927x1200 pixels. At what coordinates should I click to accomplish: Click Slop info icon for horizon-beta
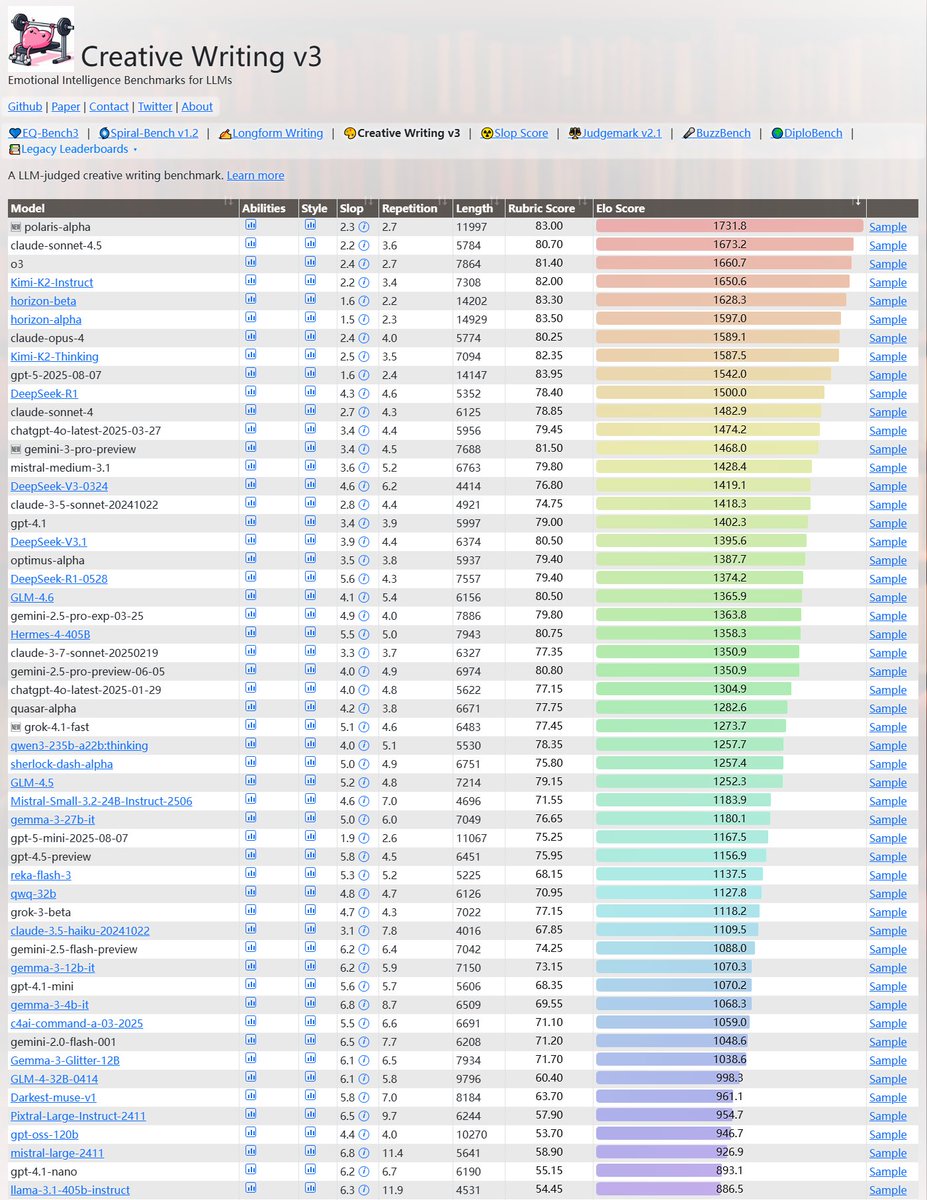coord(364,301)
